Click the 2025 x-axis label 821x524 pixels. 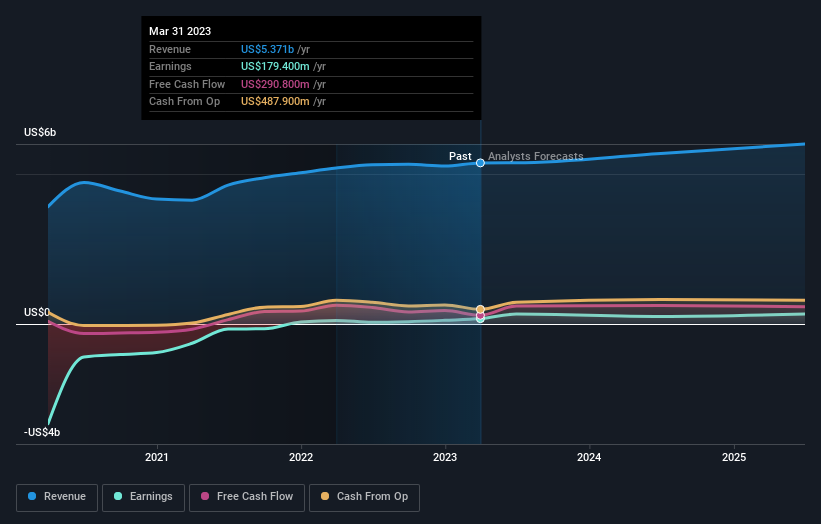click(734, 457)
